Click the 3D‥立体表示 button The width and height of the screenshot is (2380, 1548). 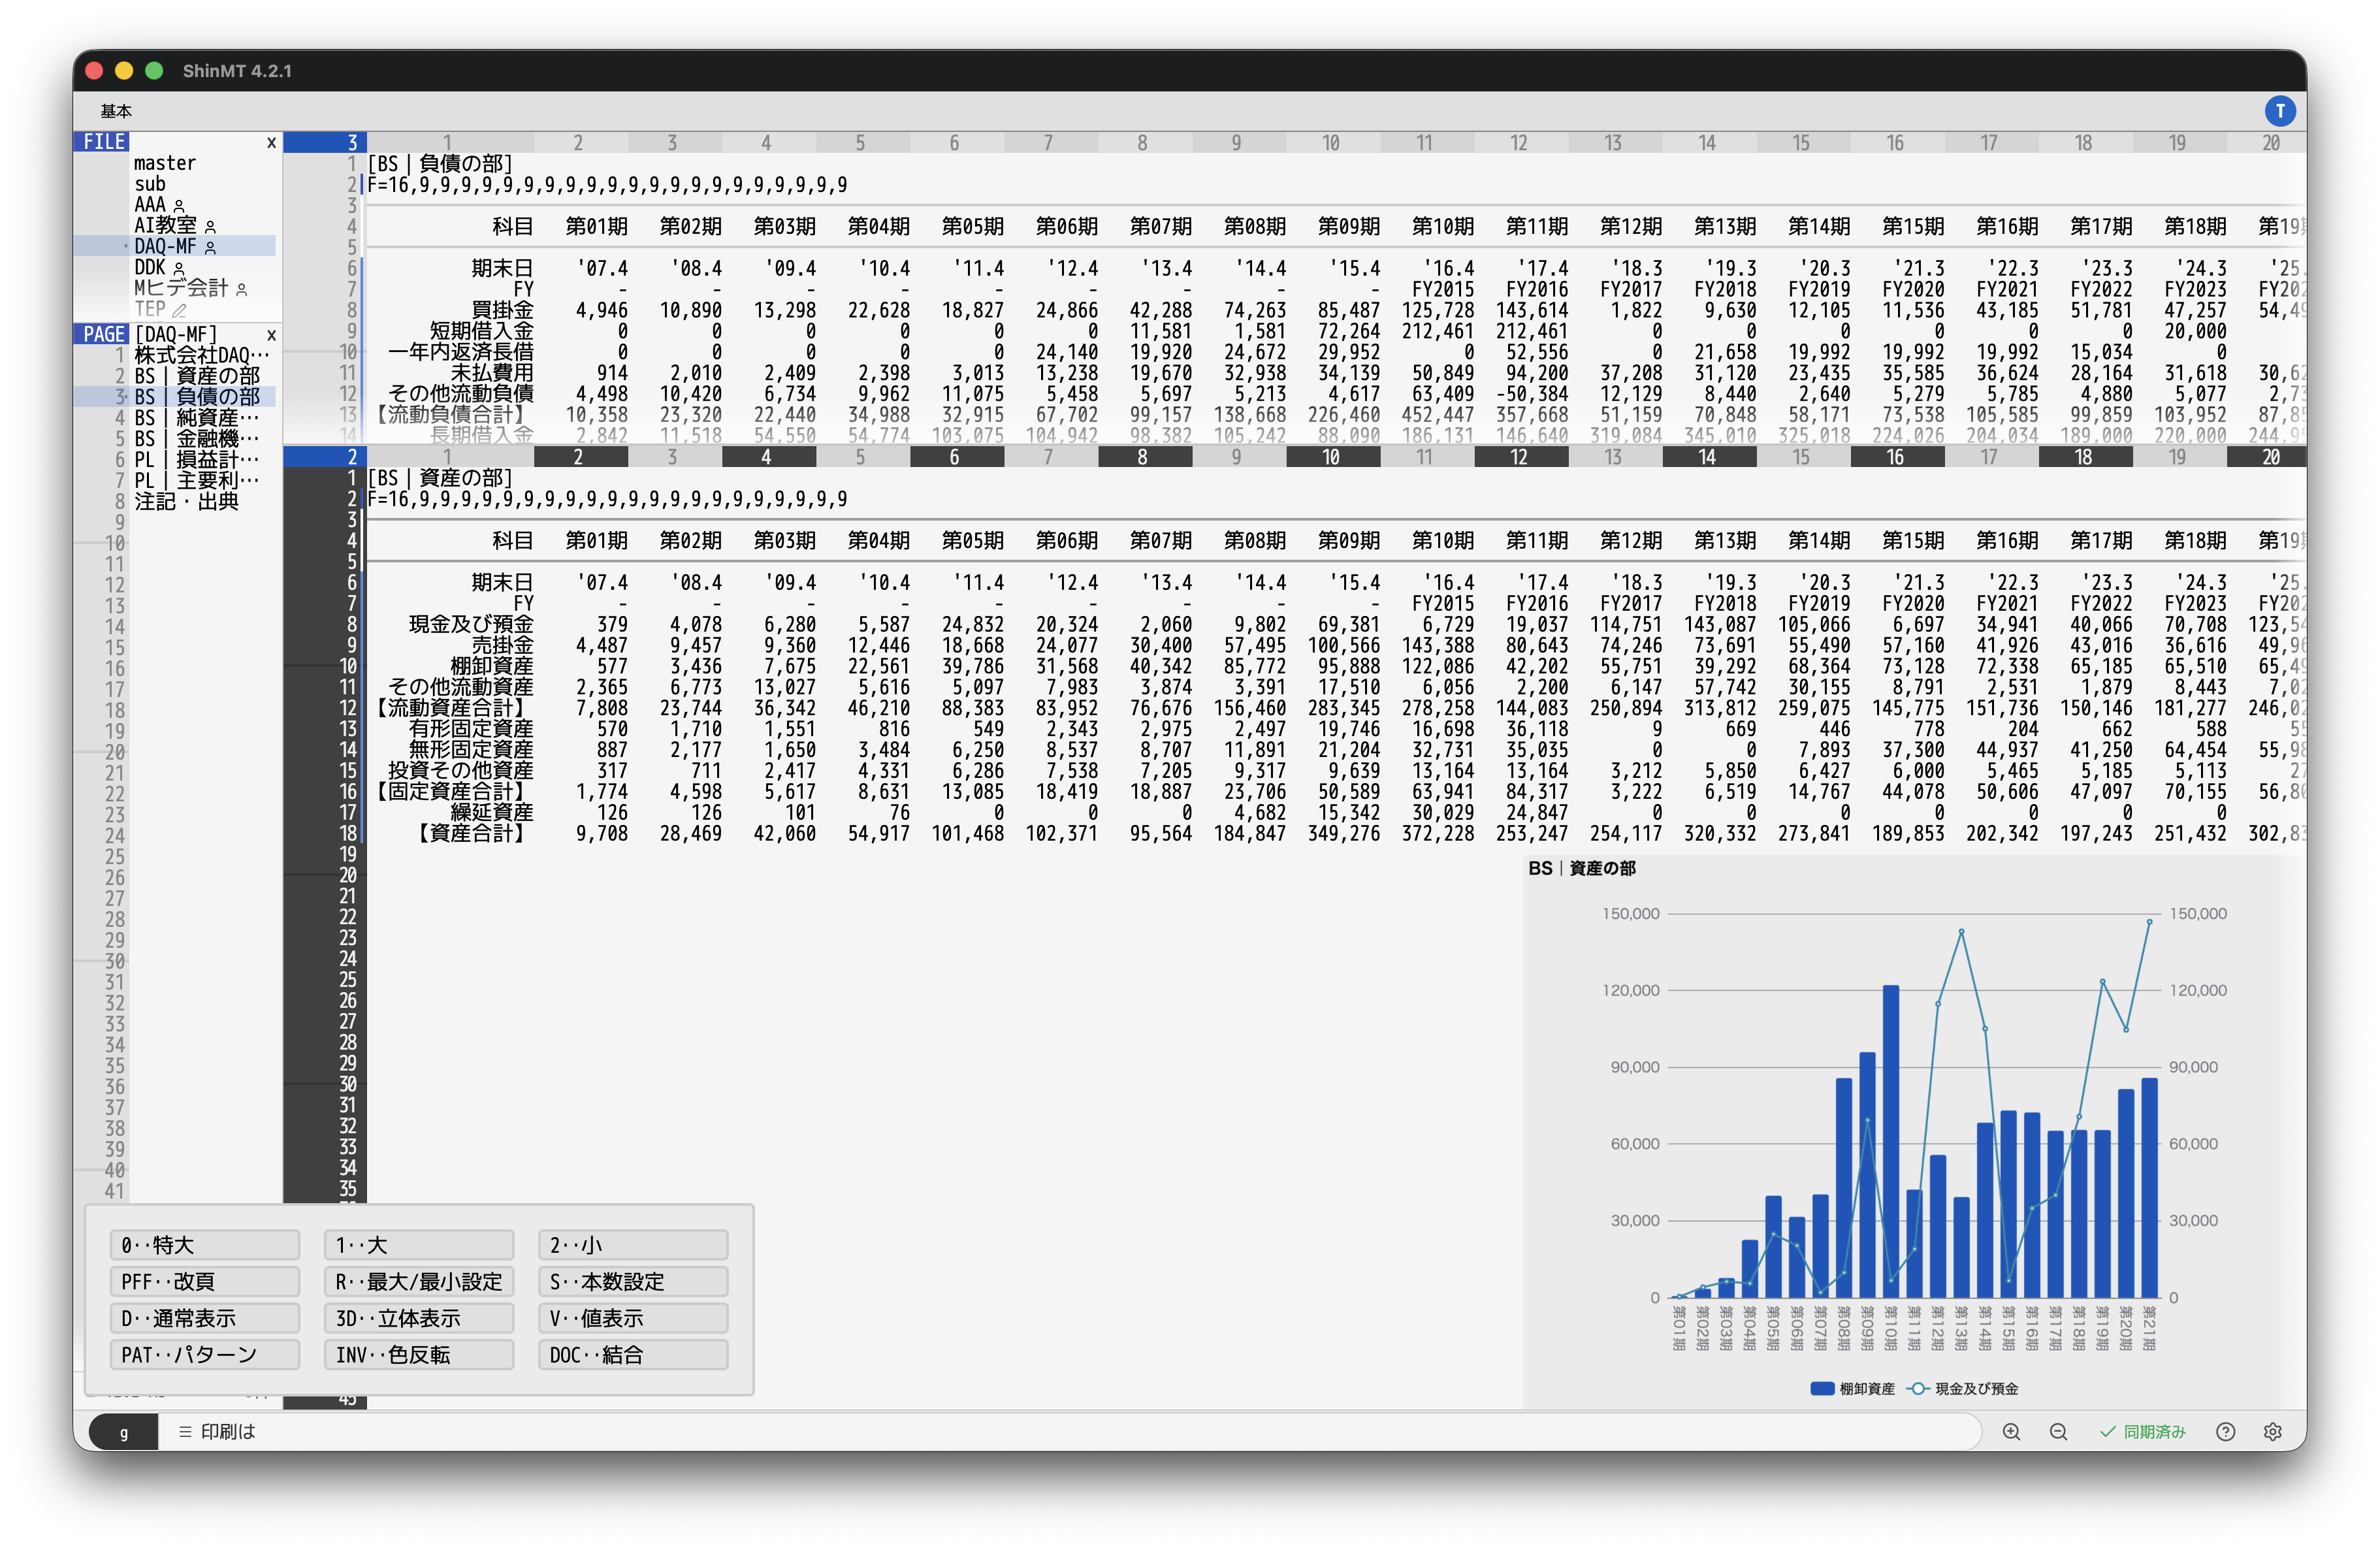419,1318
